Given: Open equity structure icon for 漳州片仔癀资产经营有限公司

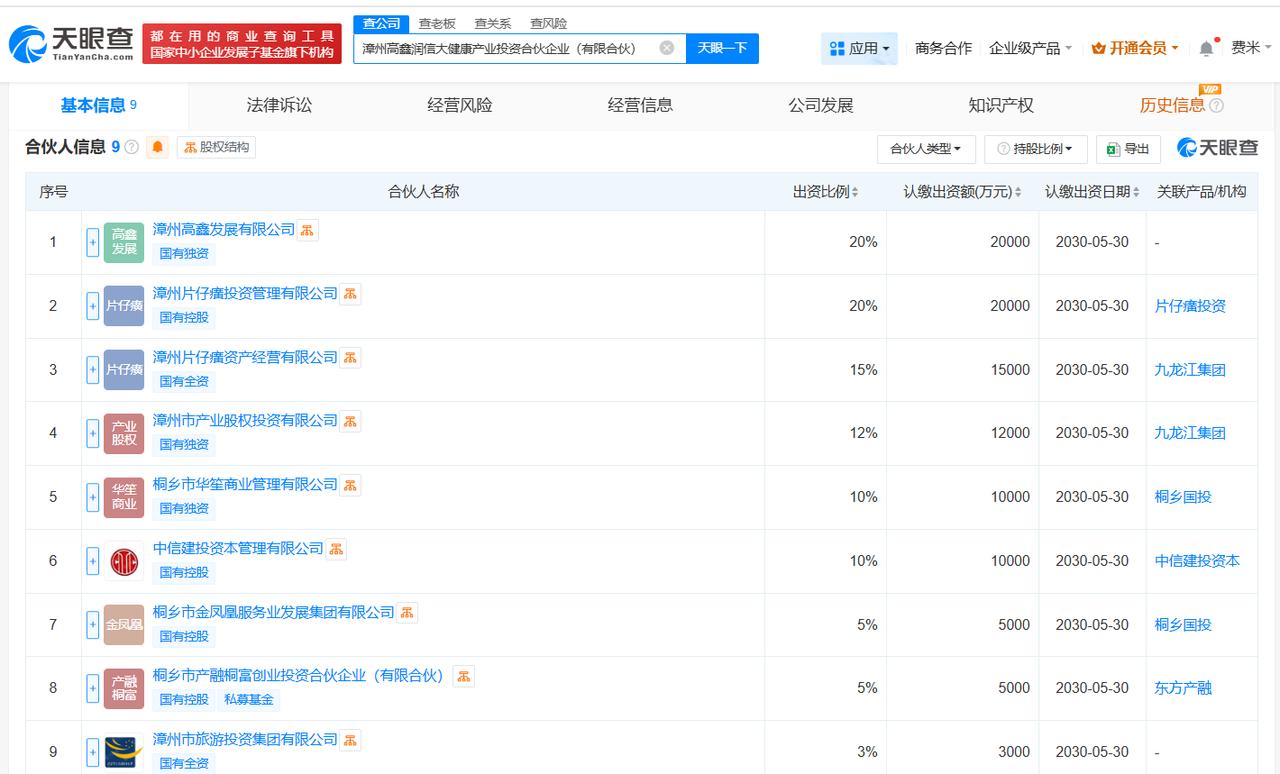Looking at the screenshot, I should tap(350, 358).
